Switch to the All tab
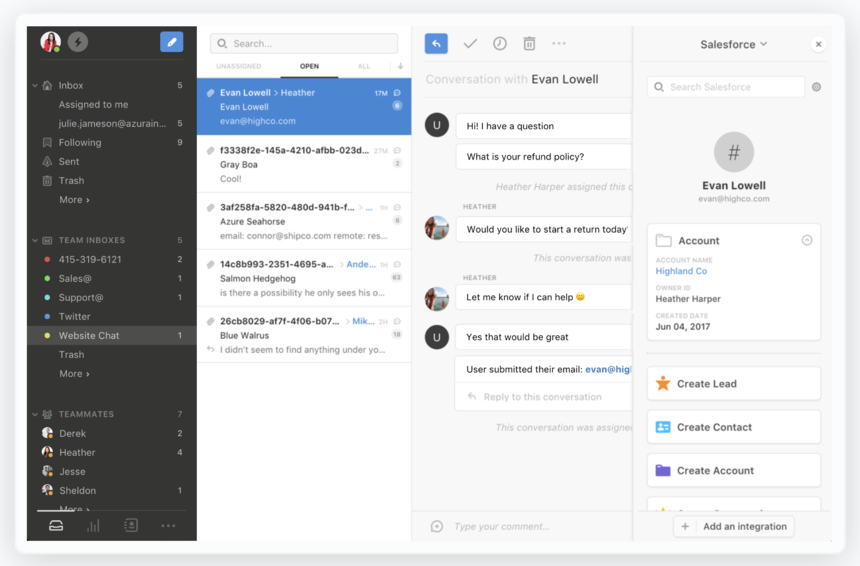Viewport: 860px width, 566px height. [x=364, y=66]
